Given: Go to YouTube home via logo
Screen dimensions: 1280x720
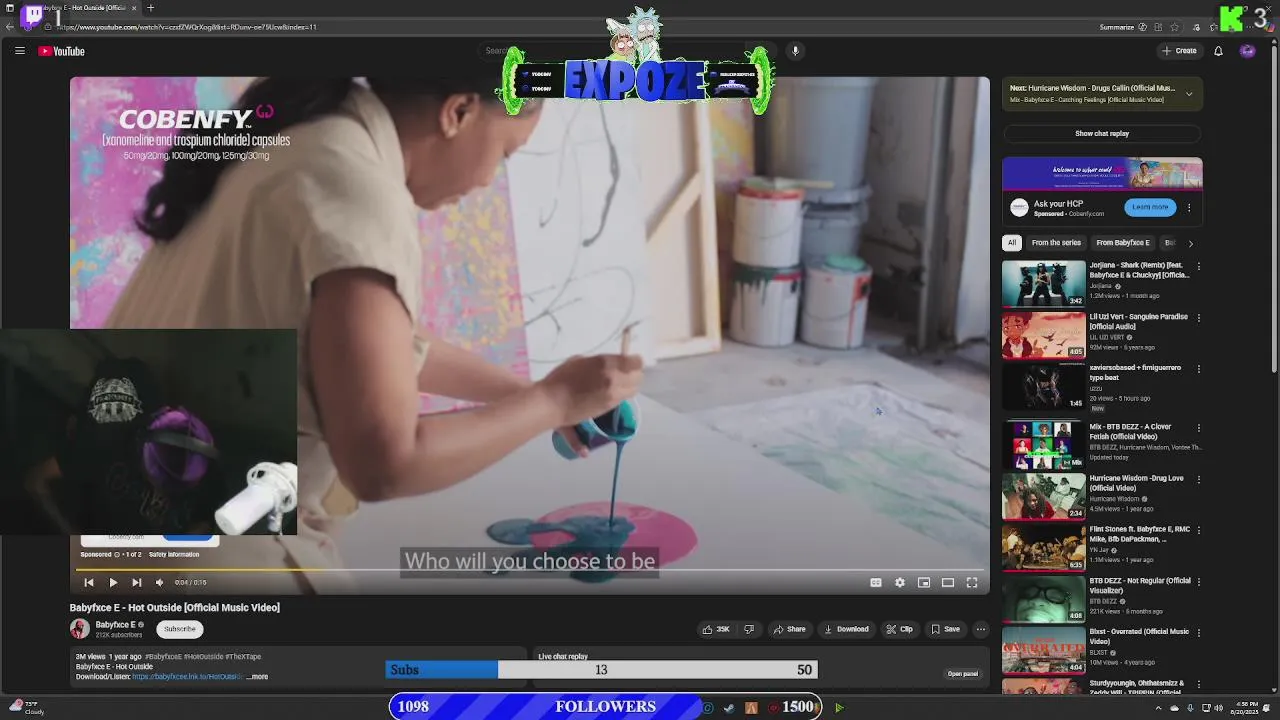Looking at the screenshot, I should pos(61,51).
